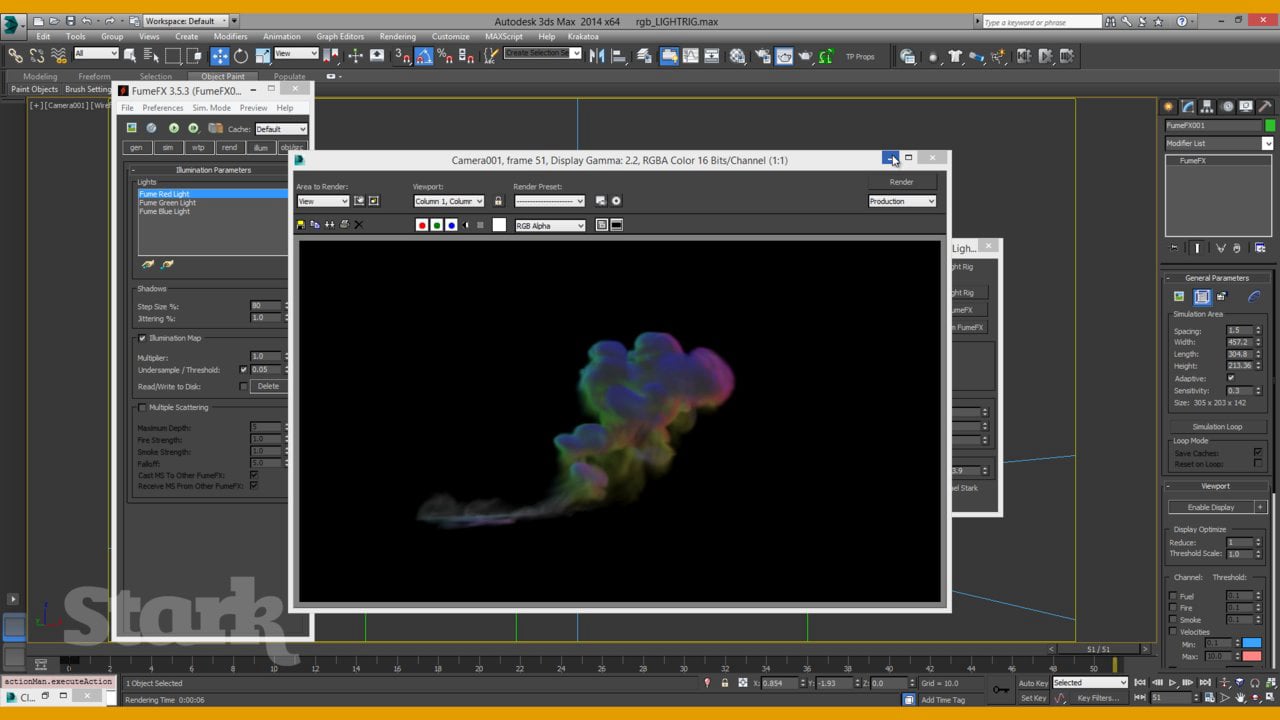Toggle Angle Snap in main toolbar

coord(424,56)
